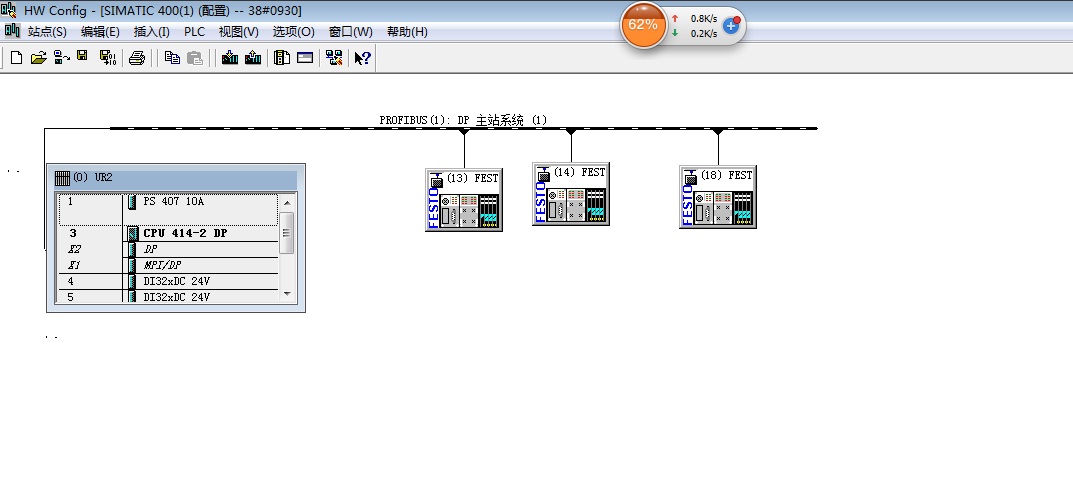Image resolution: width=1073 pixels, height=493 pixels.
Task: Create a new station with New icon
Action: click(16, 58)
